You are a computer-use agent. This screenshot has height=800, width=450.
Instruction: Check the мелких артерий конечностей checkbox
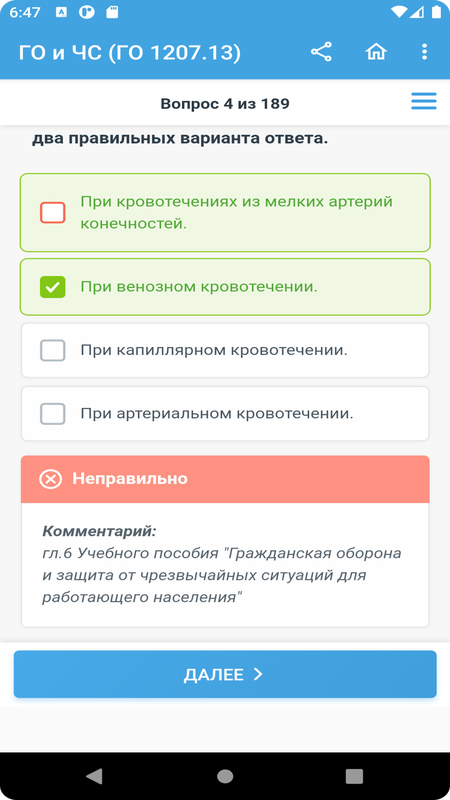[x=53, y=213]
